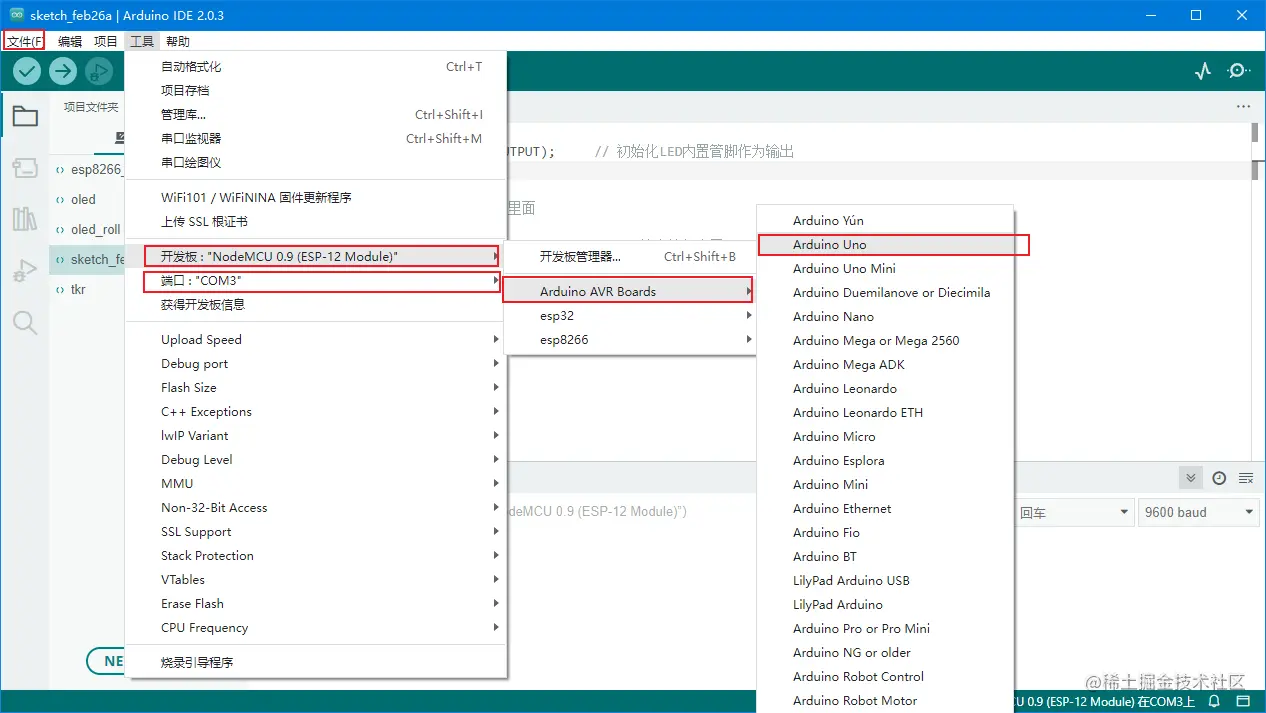Select Arduino Mega or Mega 2560 board
The height and width of the screenshot is (713, 1266).
[885, 341]
